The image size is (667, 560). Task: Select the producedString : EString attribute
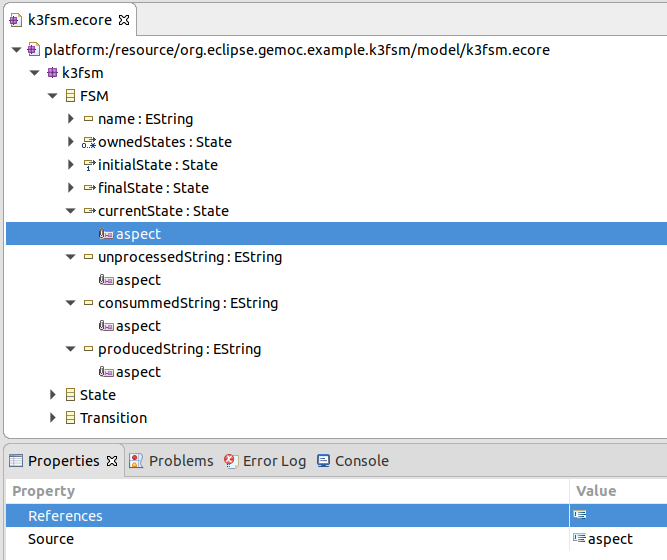coord(179,349)
